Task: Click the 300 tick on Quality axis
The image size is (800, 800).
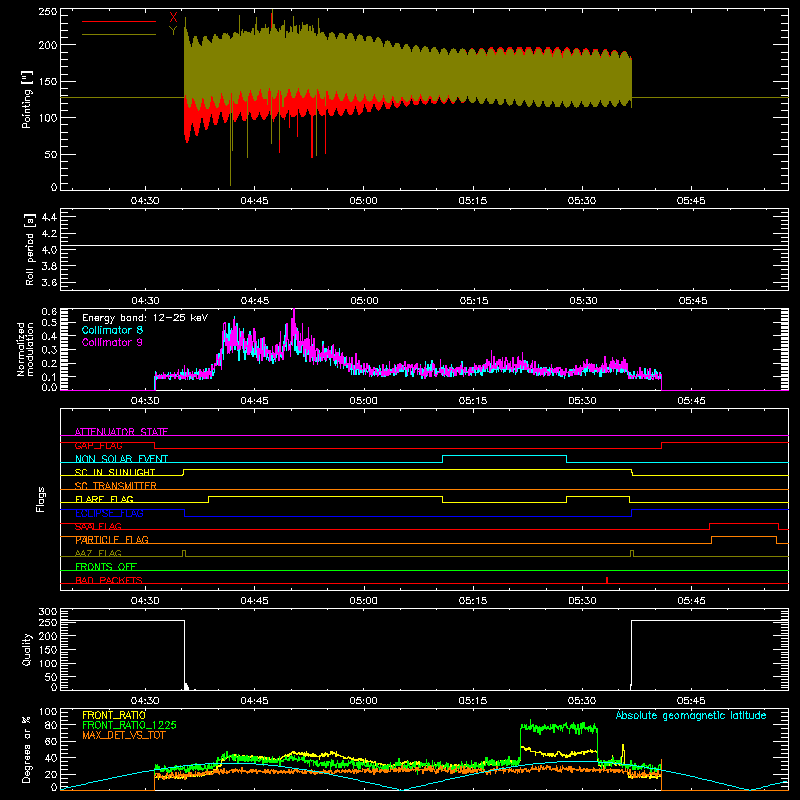Action: coord(47,611)
